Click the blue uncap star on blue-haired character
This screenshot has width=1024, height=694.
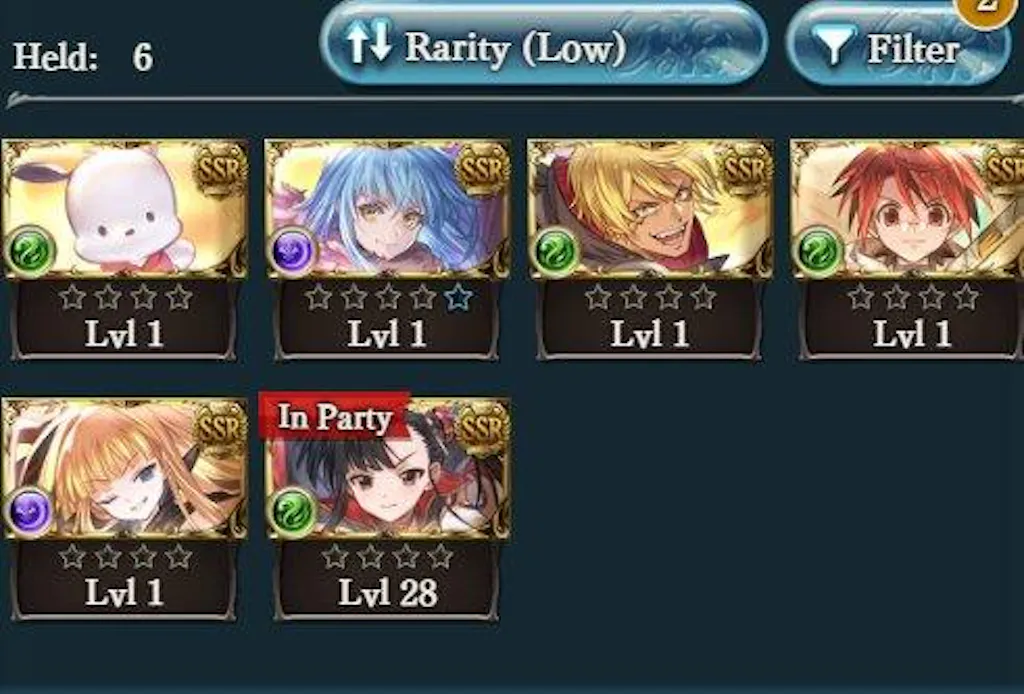pyautogui.click(x=458, y=298)
